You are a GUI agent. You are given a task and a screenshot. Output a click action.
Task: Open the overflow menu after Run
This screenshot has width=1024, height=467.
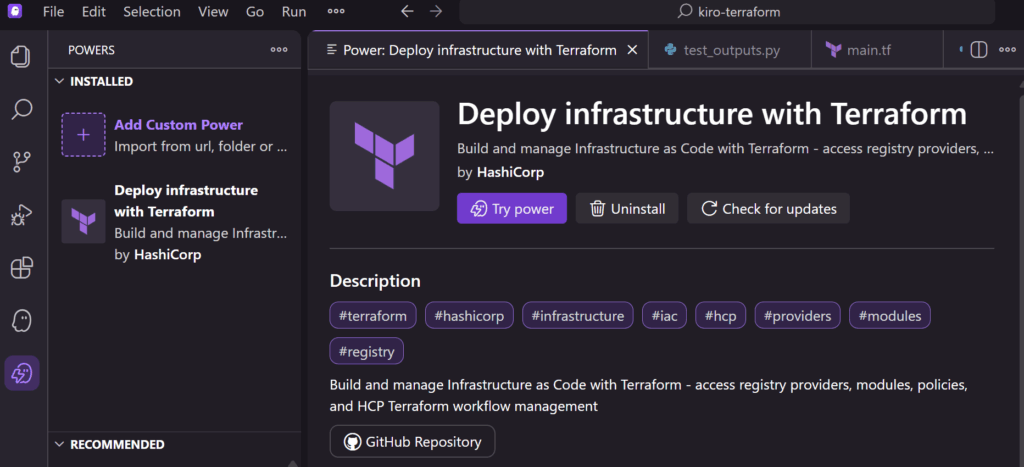336,12
